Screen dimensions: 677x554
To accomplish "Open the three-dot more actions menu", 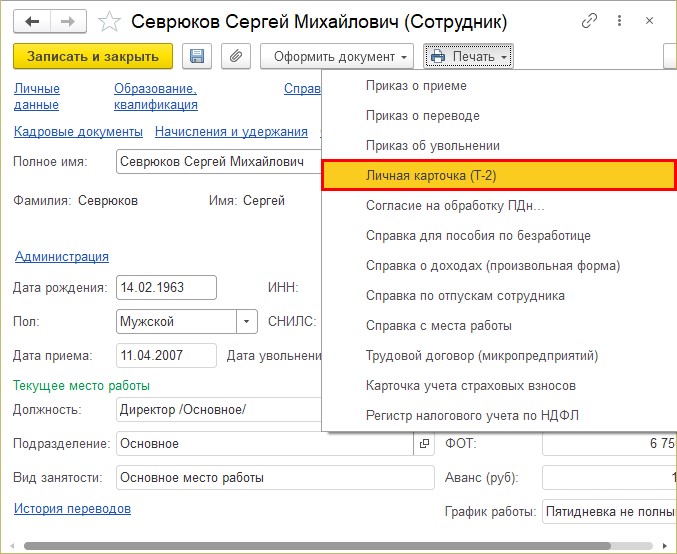I will tap(620, 20).
